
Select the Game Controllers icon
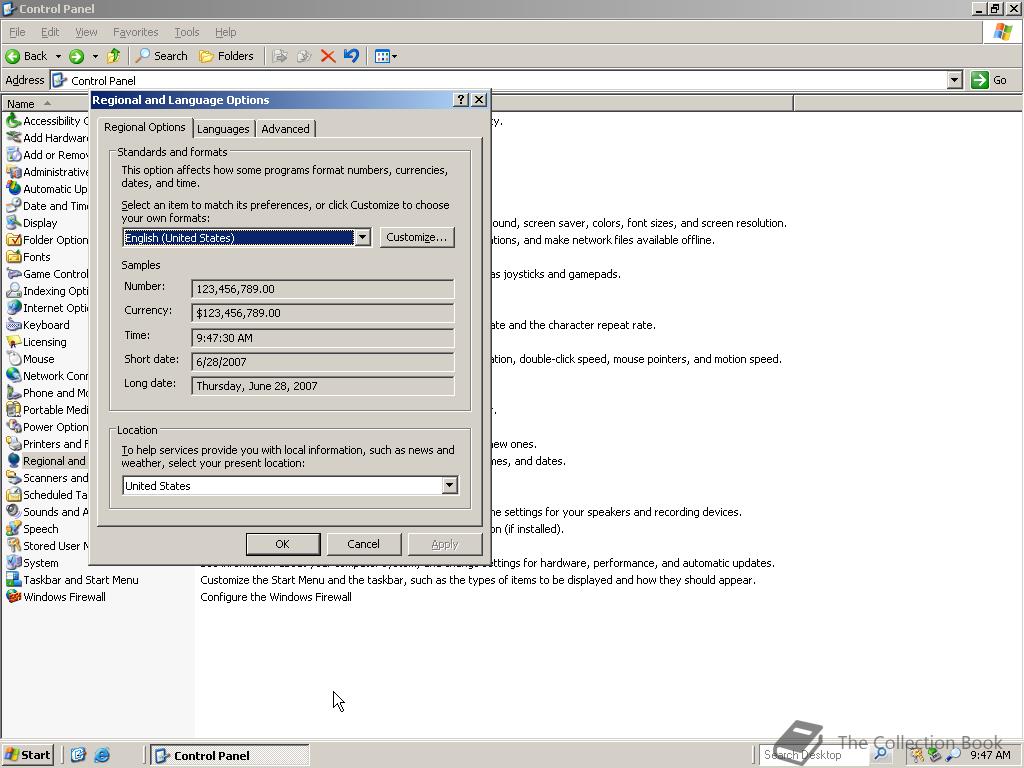tap(14, 274)
